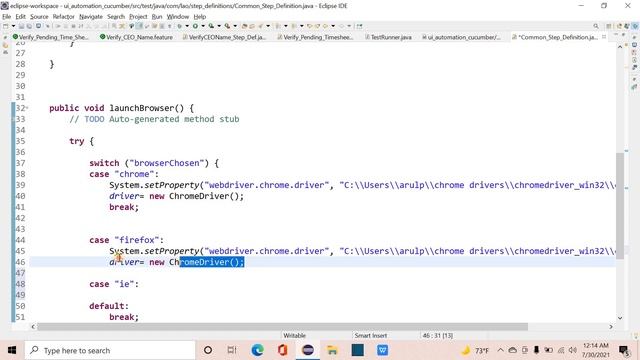Click the green Run button icon
Viewport: 640px width, 360px height.
tap(195, 26)
